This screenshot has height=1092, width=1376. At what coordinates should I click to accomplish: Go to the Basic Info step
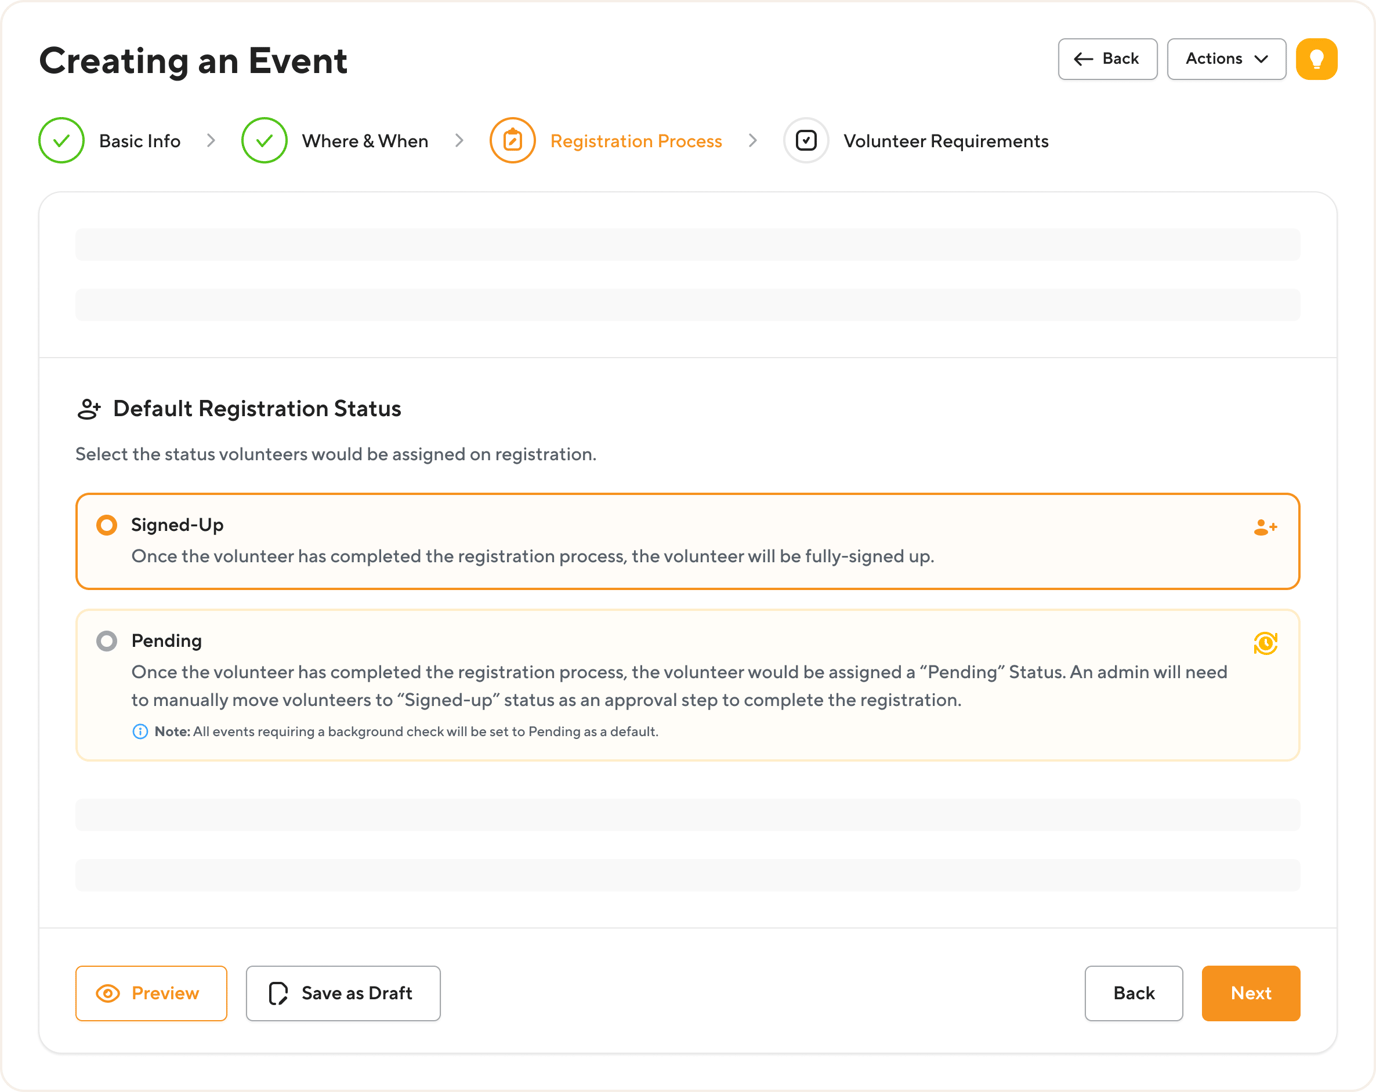[x=139, y=140]
